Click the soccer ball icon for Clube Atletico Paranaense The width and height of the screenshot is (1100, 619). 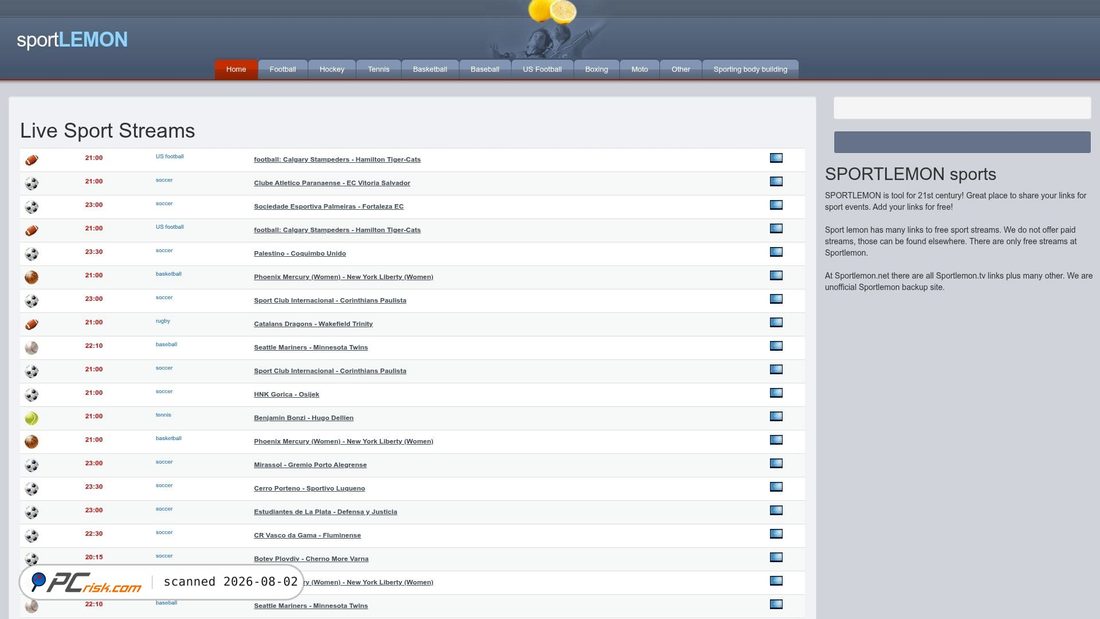32,183
